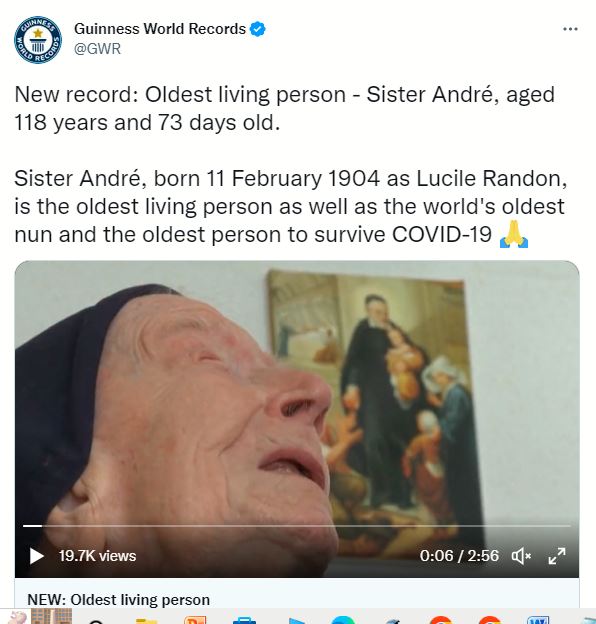596x624 pixels.
Task: Click the 19.7K views counter
Action: (x=97, y=556)
